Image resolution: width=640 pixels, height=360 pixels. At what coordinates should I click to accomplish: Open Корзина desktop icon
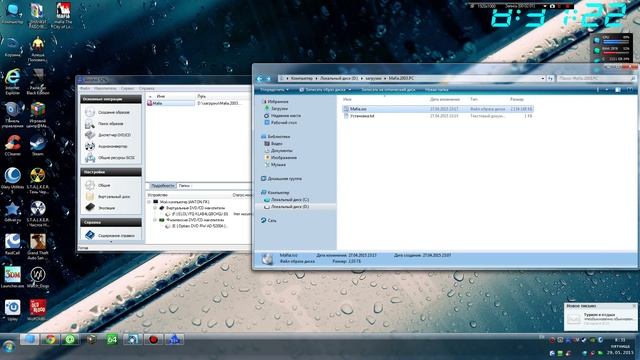[x=12, y=47]
